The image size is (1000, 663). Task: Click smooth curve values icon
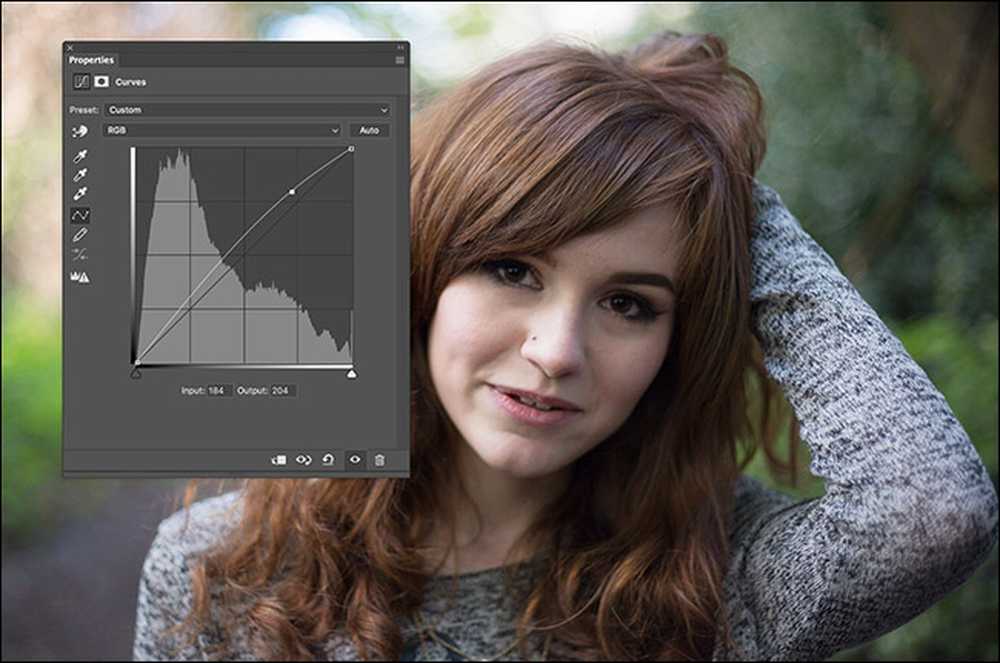pos(80,255)
